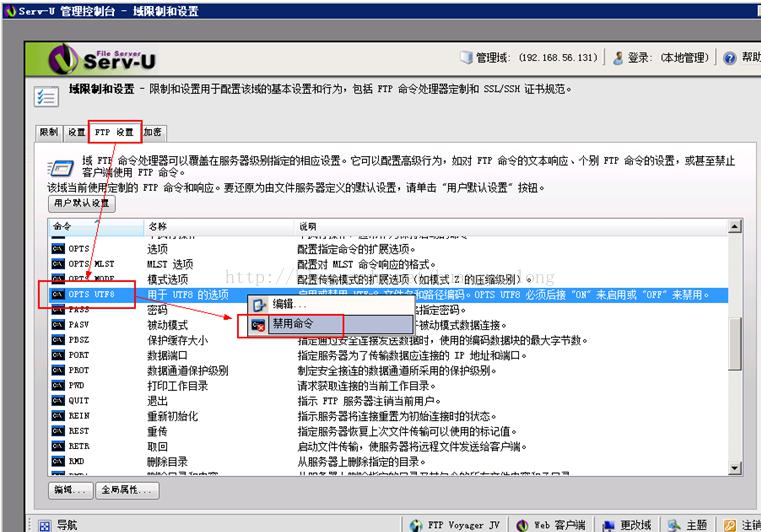Image resolution: width=761 pixels, height=532 pixels.
Task: Click the edit icon in context menu
Action: (259, 305)
